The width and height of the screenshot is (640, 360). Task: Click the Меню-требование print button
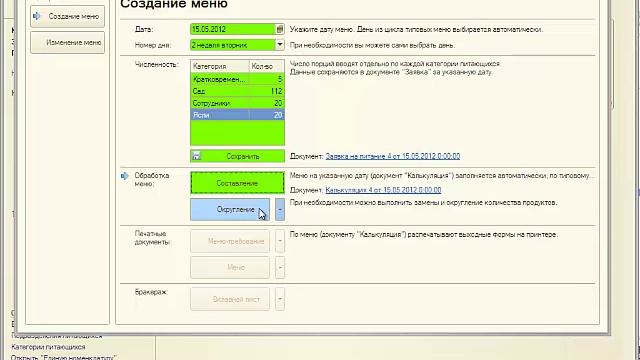pos(230,241)
